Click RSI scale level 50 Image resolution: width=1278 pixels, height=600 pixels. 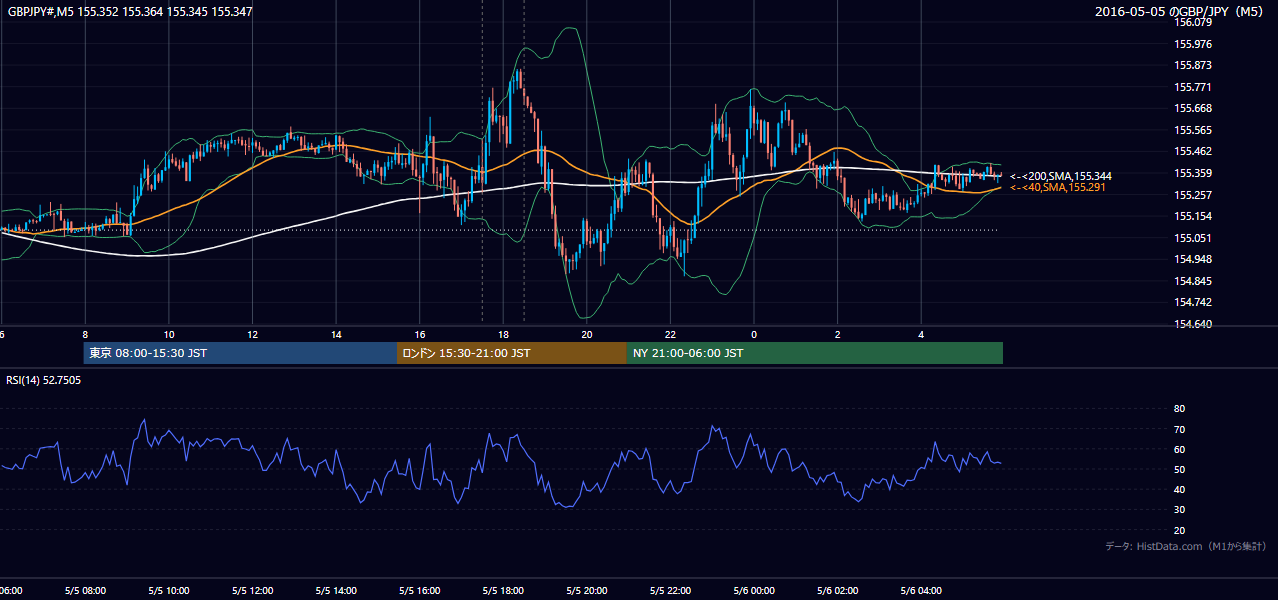[1179, 469]
